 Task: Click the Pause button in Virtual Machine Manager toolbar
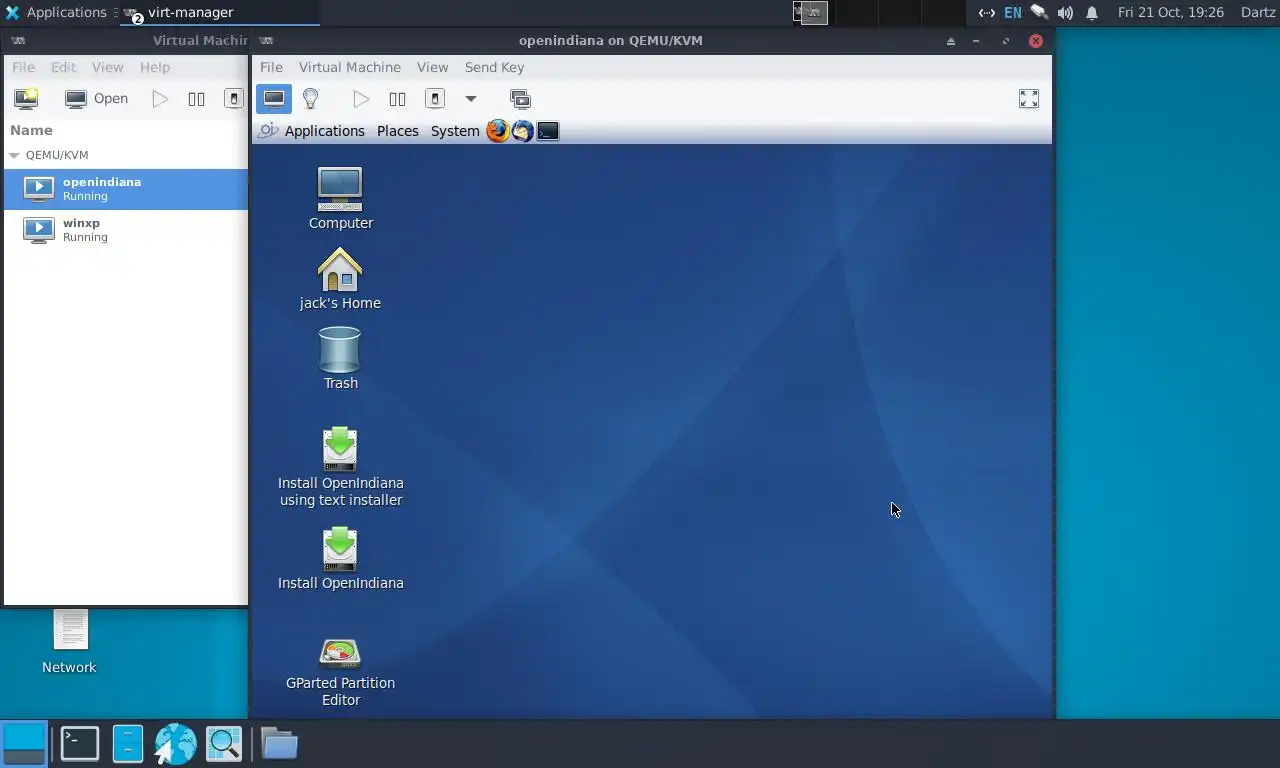(196, 98)
